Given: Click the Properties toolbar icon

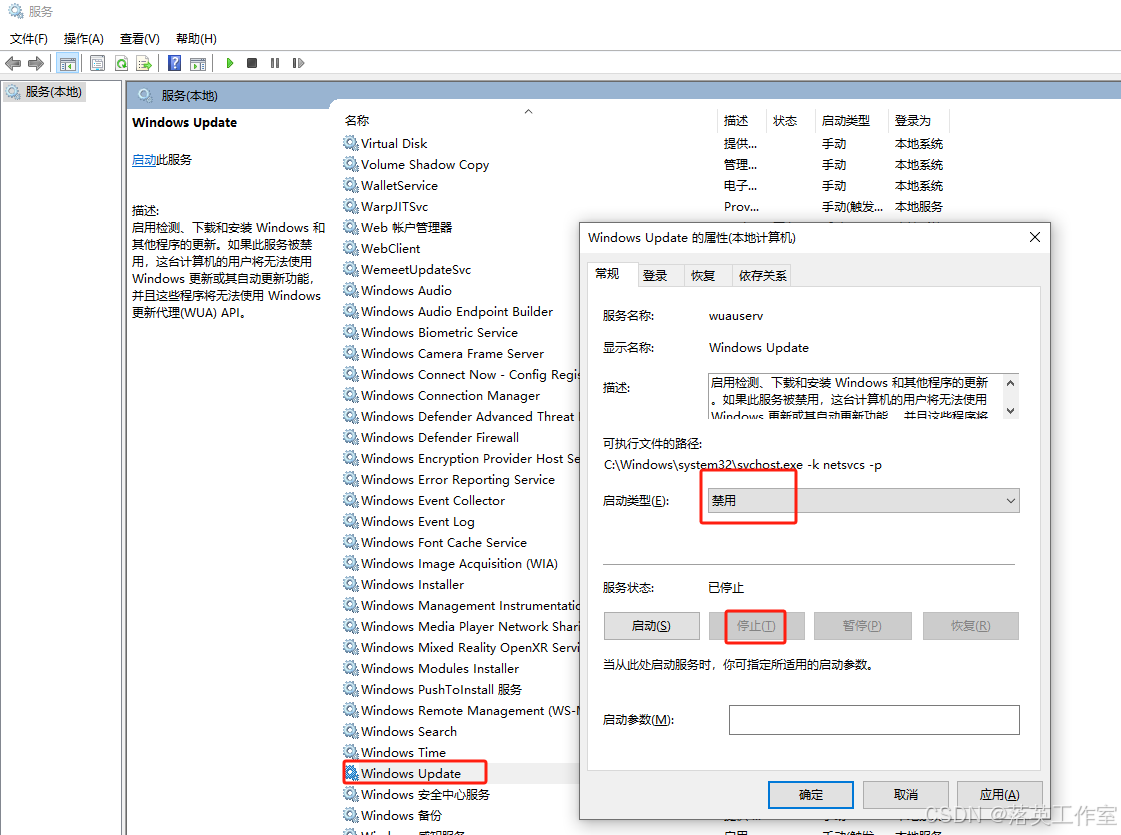Looking at the screenshot, I should [97, 64].
